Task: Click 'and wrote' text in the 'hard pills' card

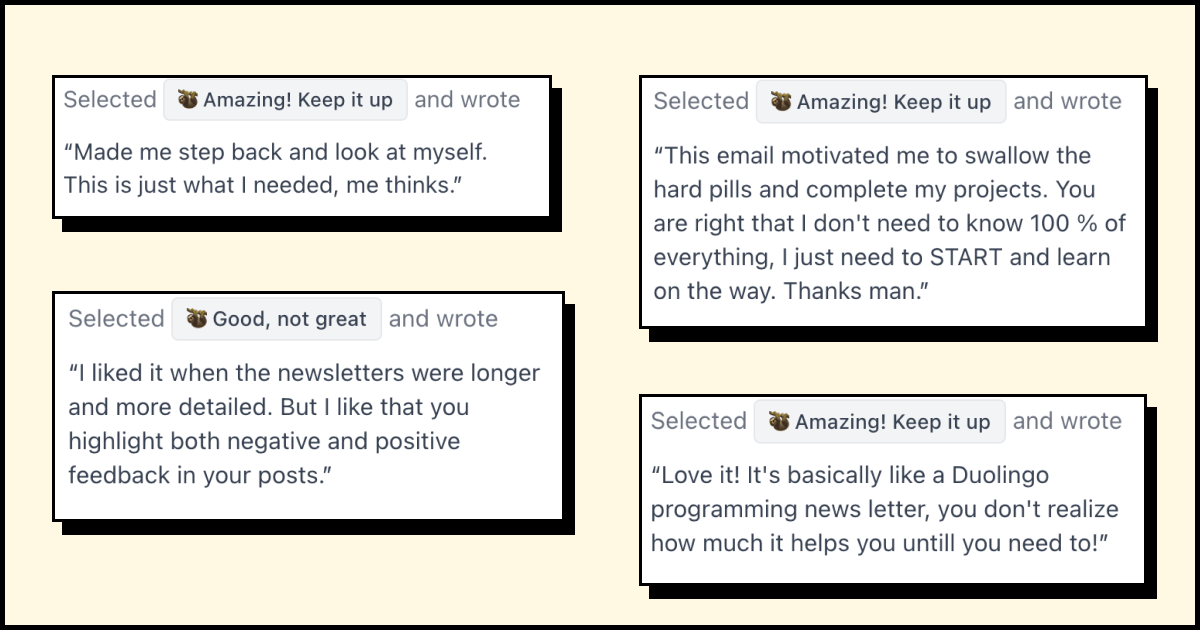Action: pyautogui.click(x=1067, y=101)
